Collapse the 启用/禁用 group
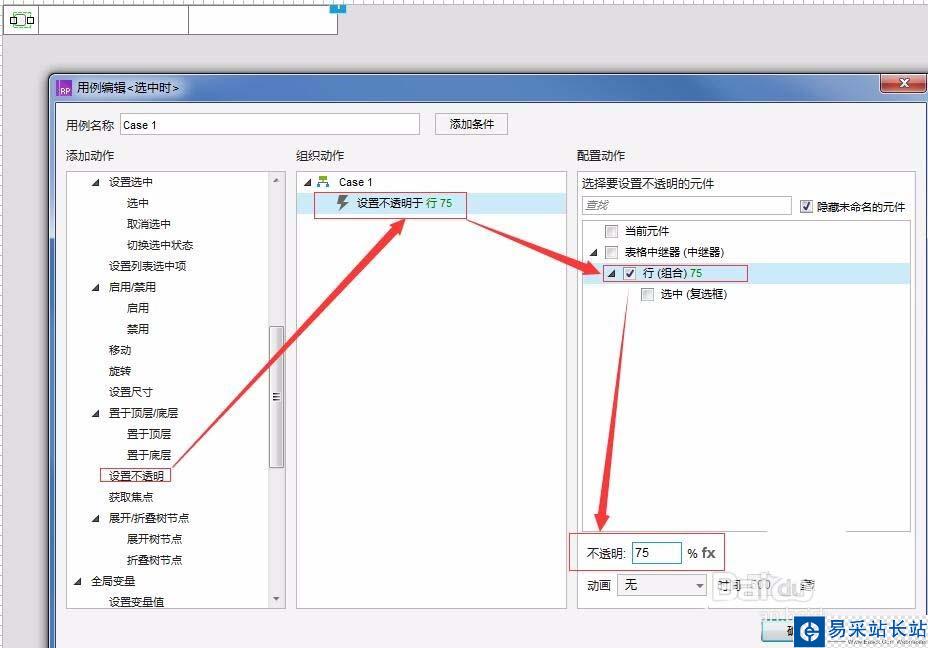Viewport: 928px width, 648px height. [96, 287]
